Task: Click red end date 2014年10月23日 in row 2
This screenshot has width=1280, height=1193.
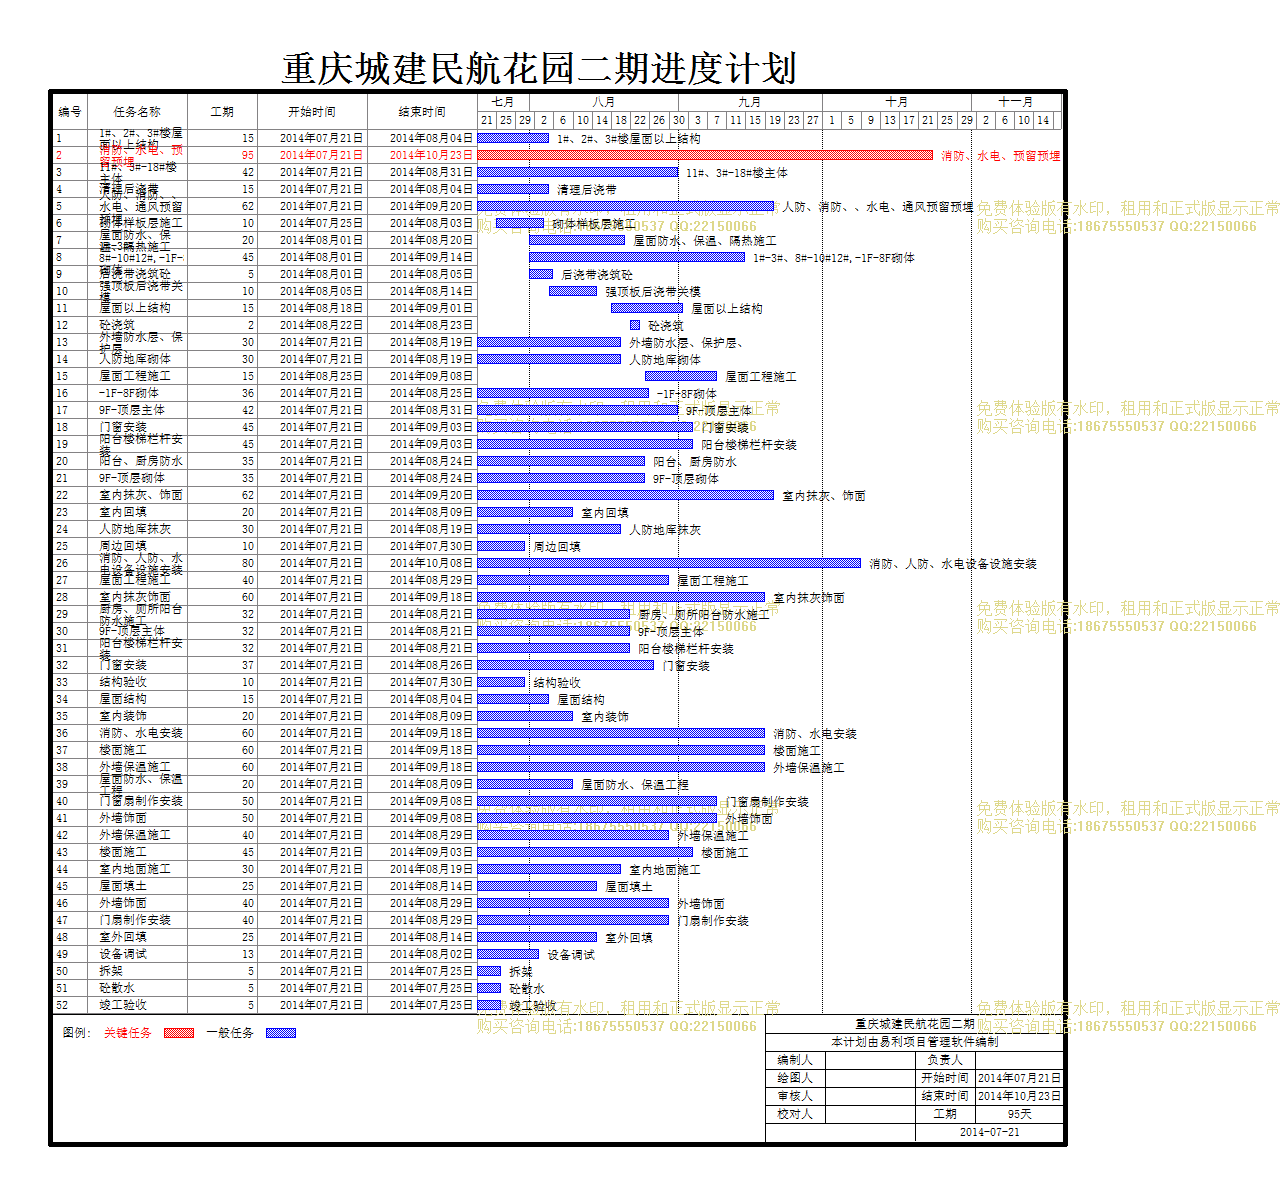Action: 431,155
